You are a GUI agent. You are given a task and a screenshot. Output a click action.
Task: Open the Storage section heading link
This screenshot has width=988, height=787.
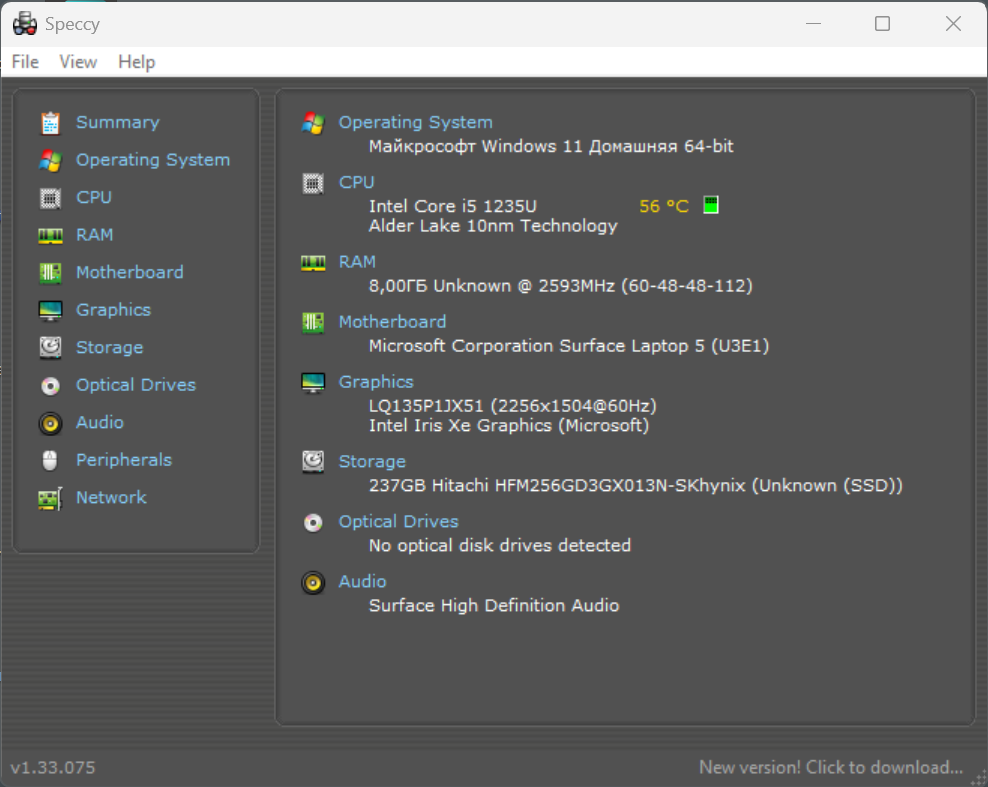coord(372,461)
